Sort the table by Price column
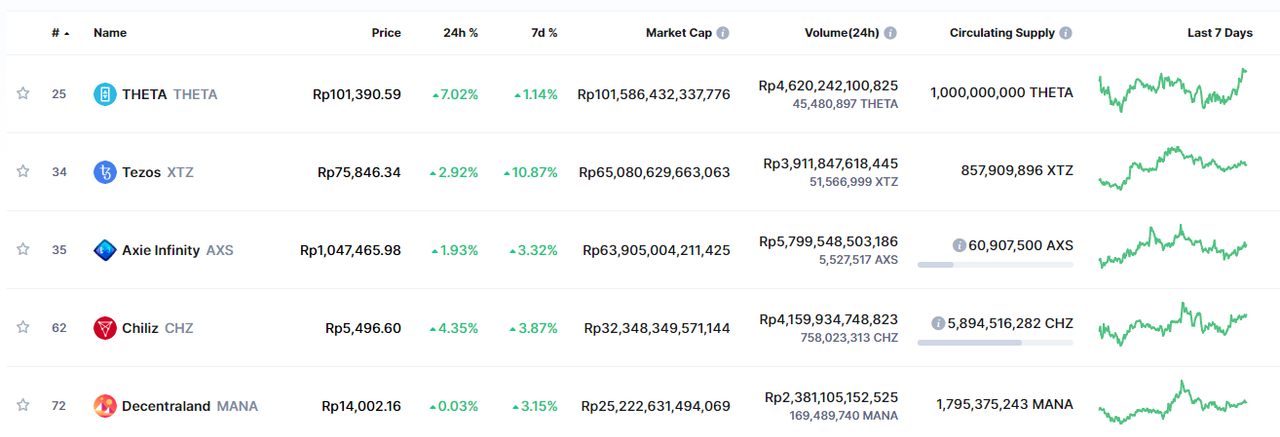Image resolution: width=1280 pixels, height=437 pixels. tap(386, 33)
